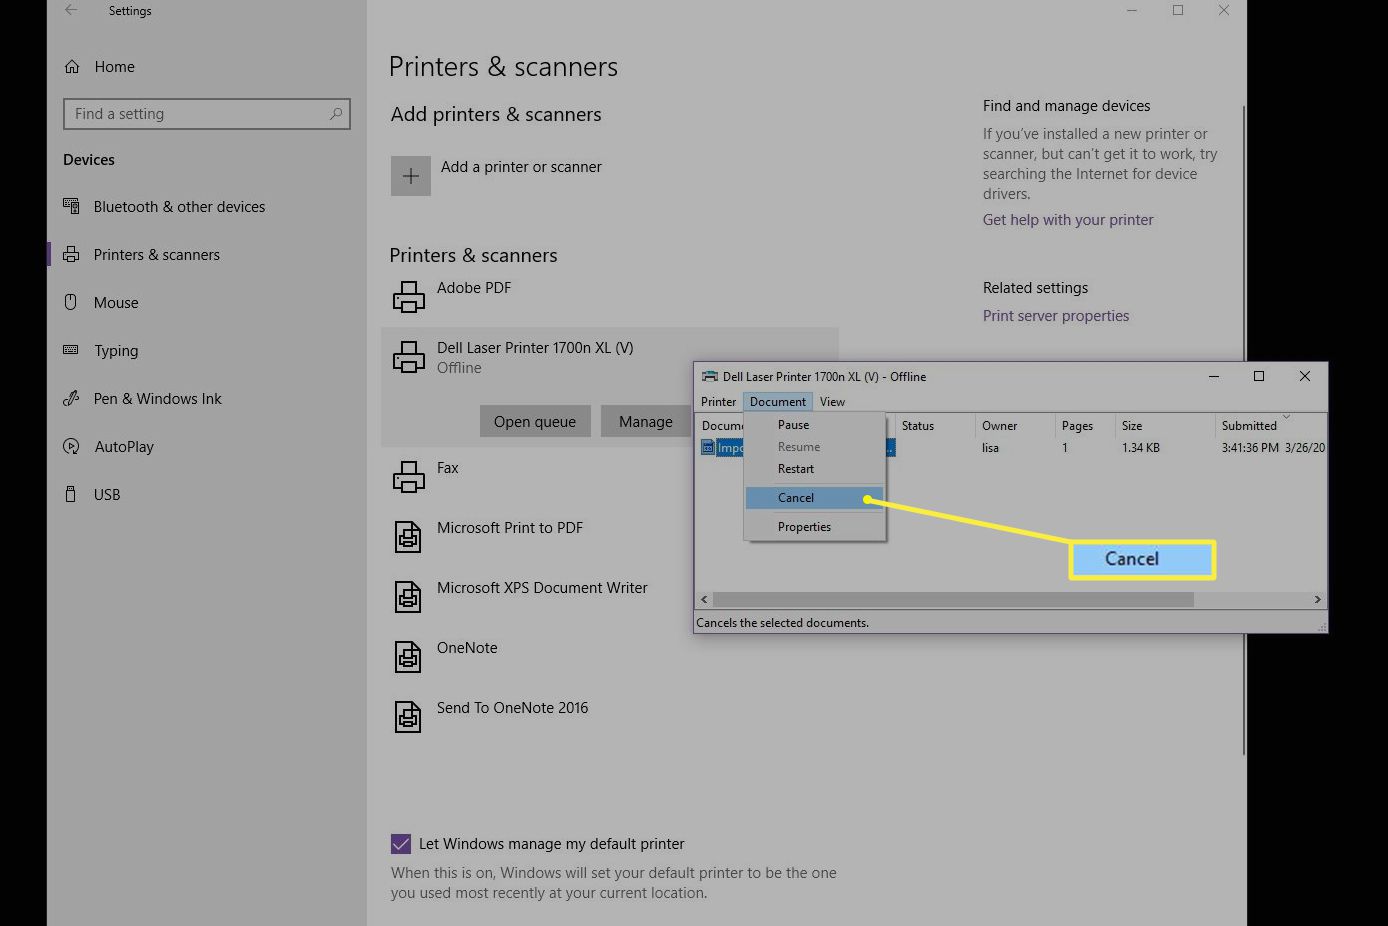1388x926 pixels.
Task: Click the Add a printer plus icon
Action: [410, 176]
